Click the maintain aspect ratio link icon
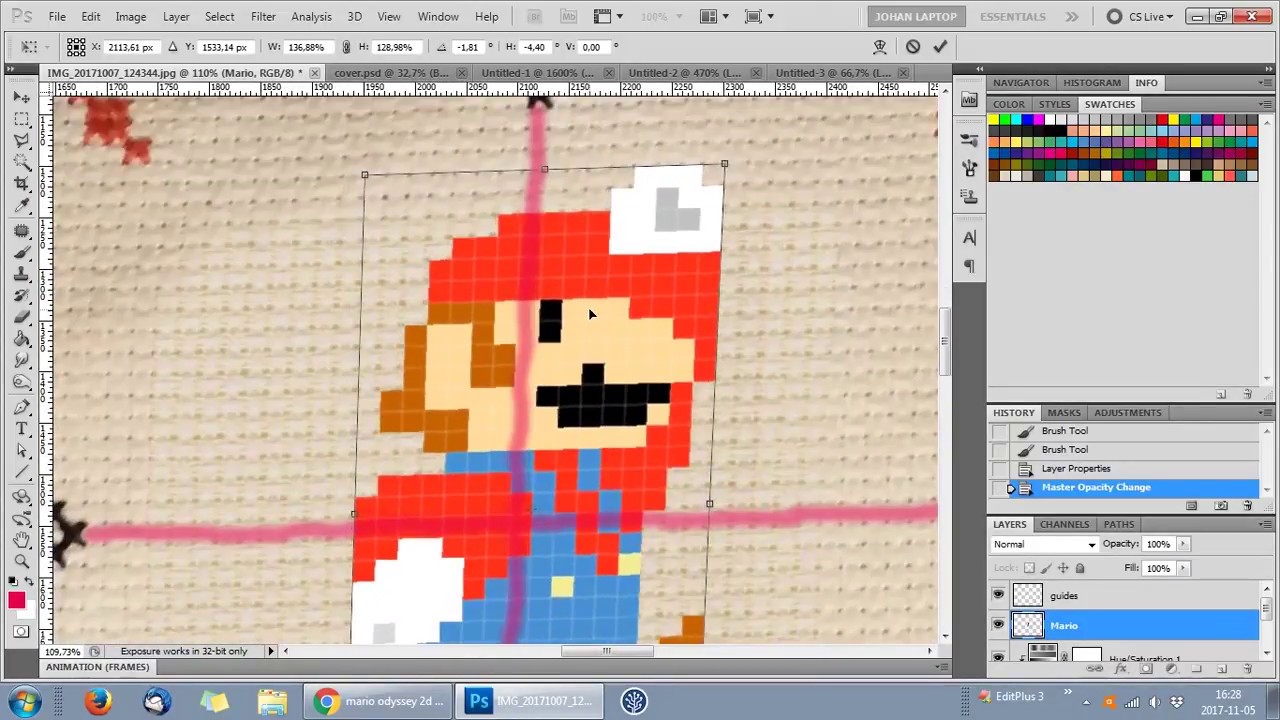 tap(346, 47)
